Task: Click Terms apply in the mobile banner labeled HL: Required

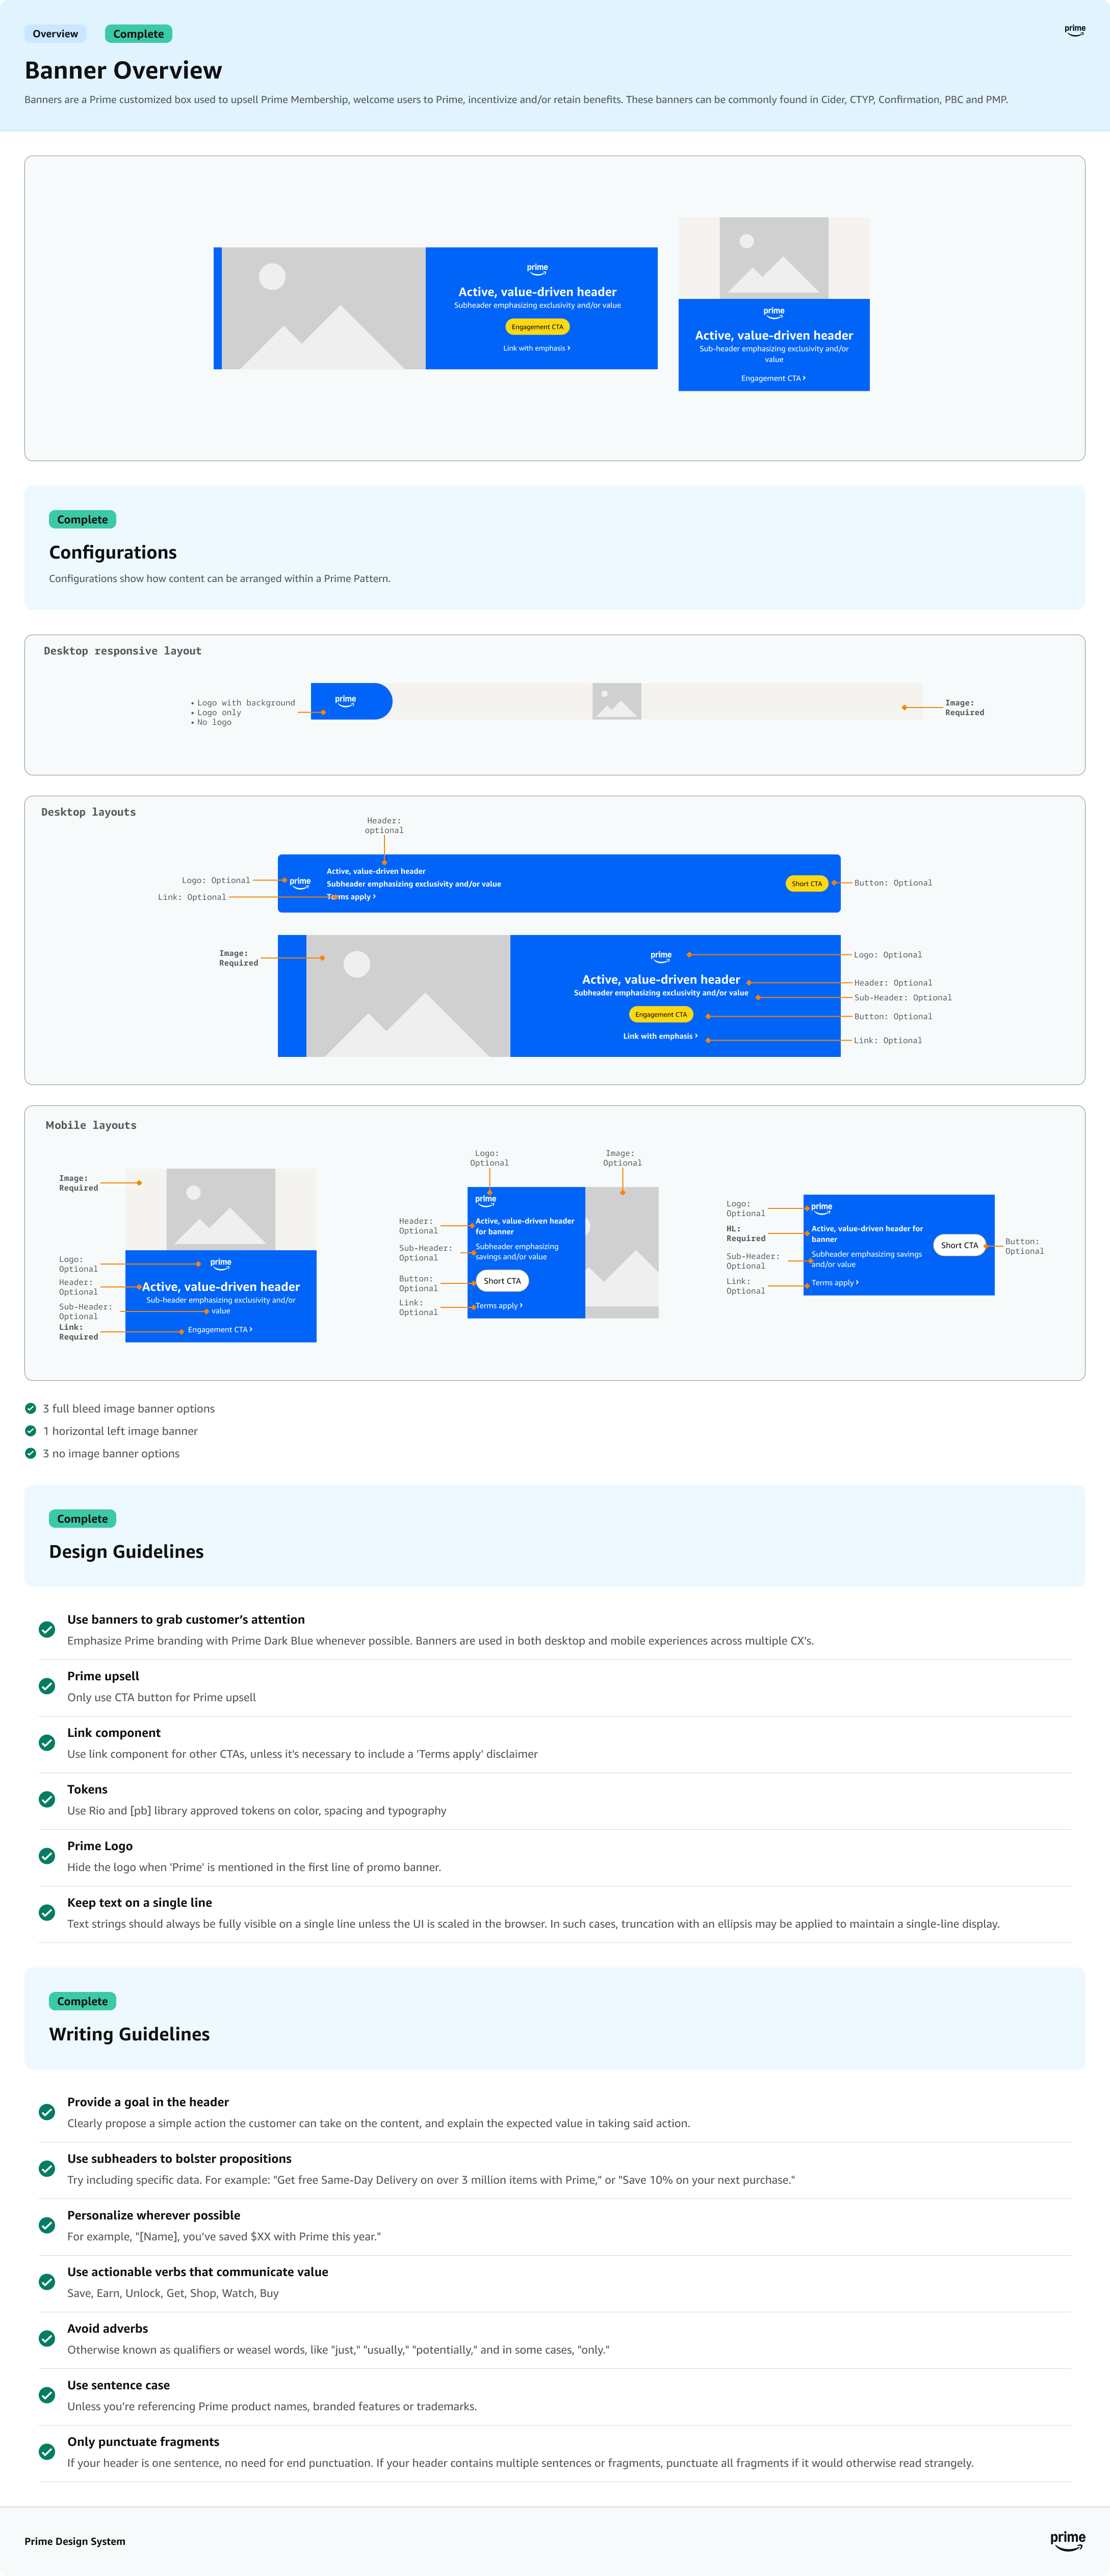Action: coord(835,1283)
